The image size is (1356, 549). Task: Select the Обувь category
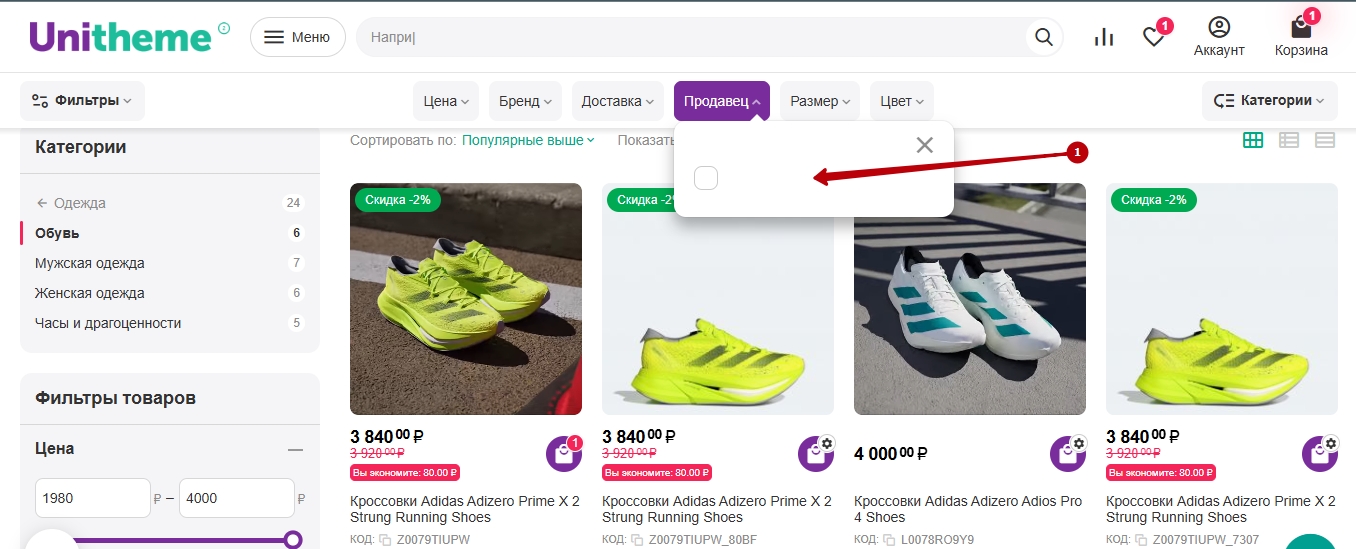pyautogui.click(x=57, y=233)
